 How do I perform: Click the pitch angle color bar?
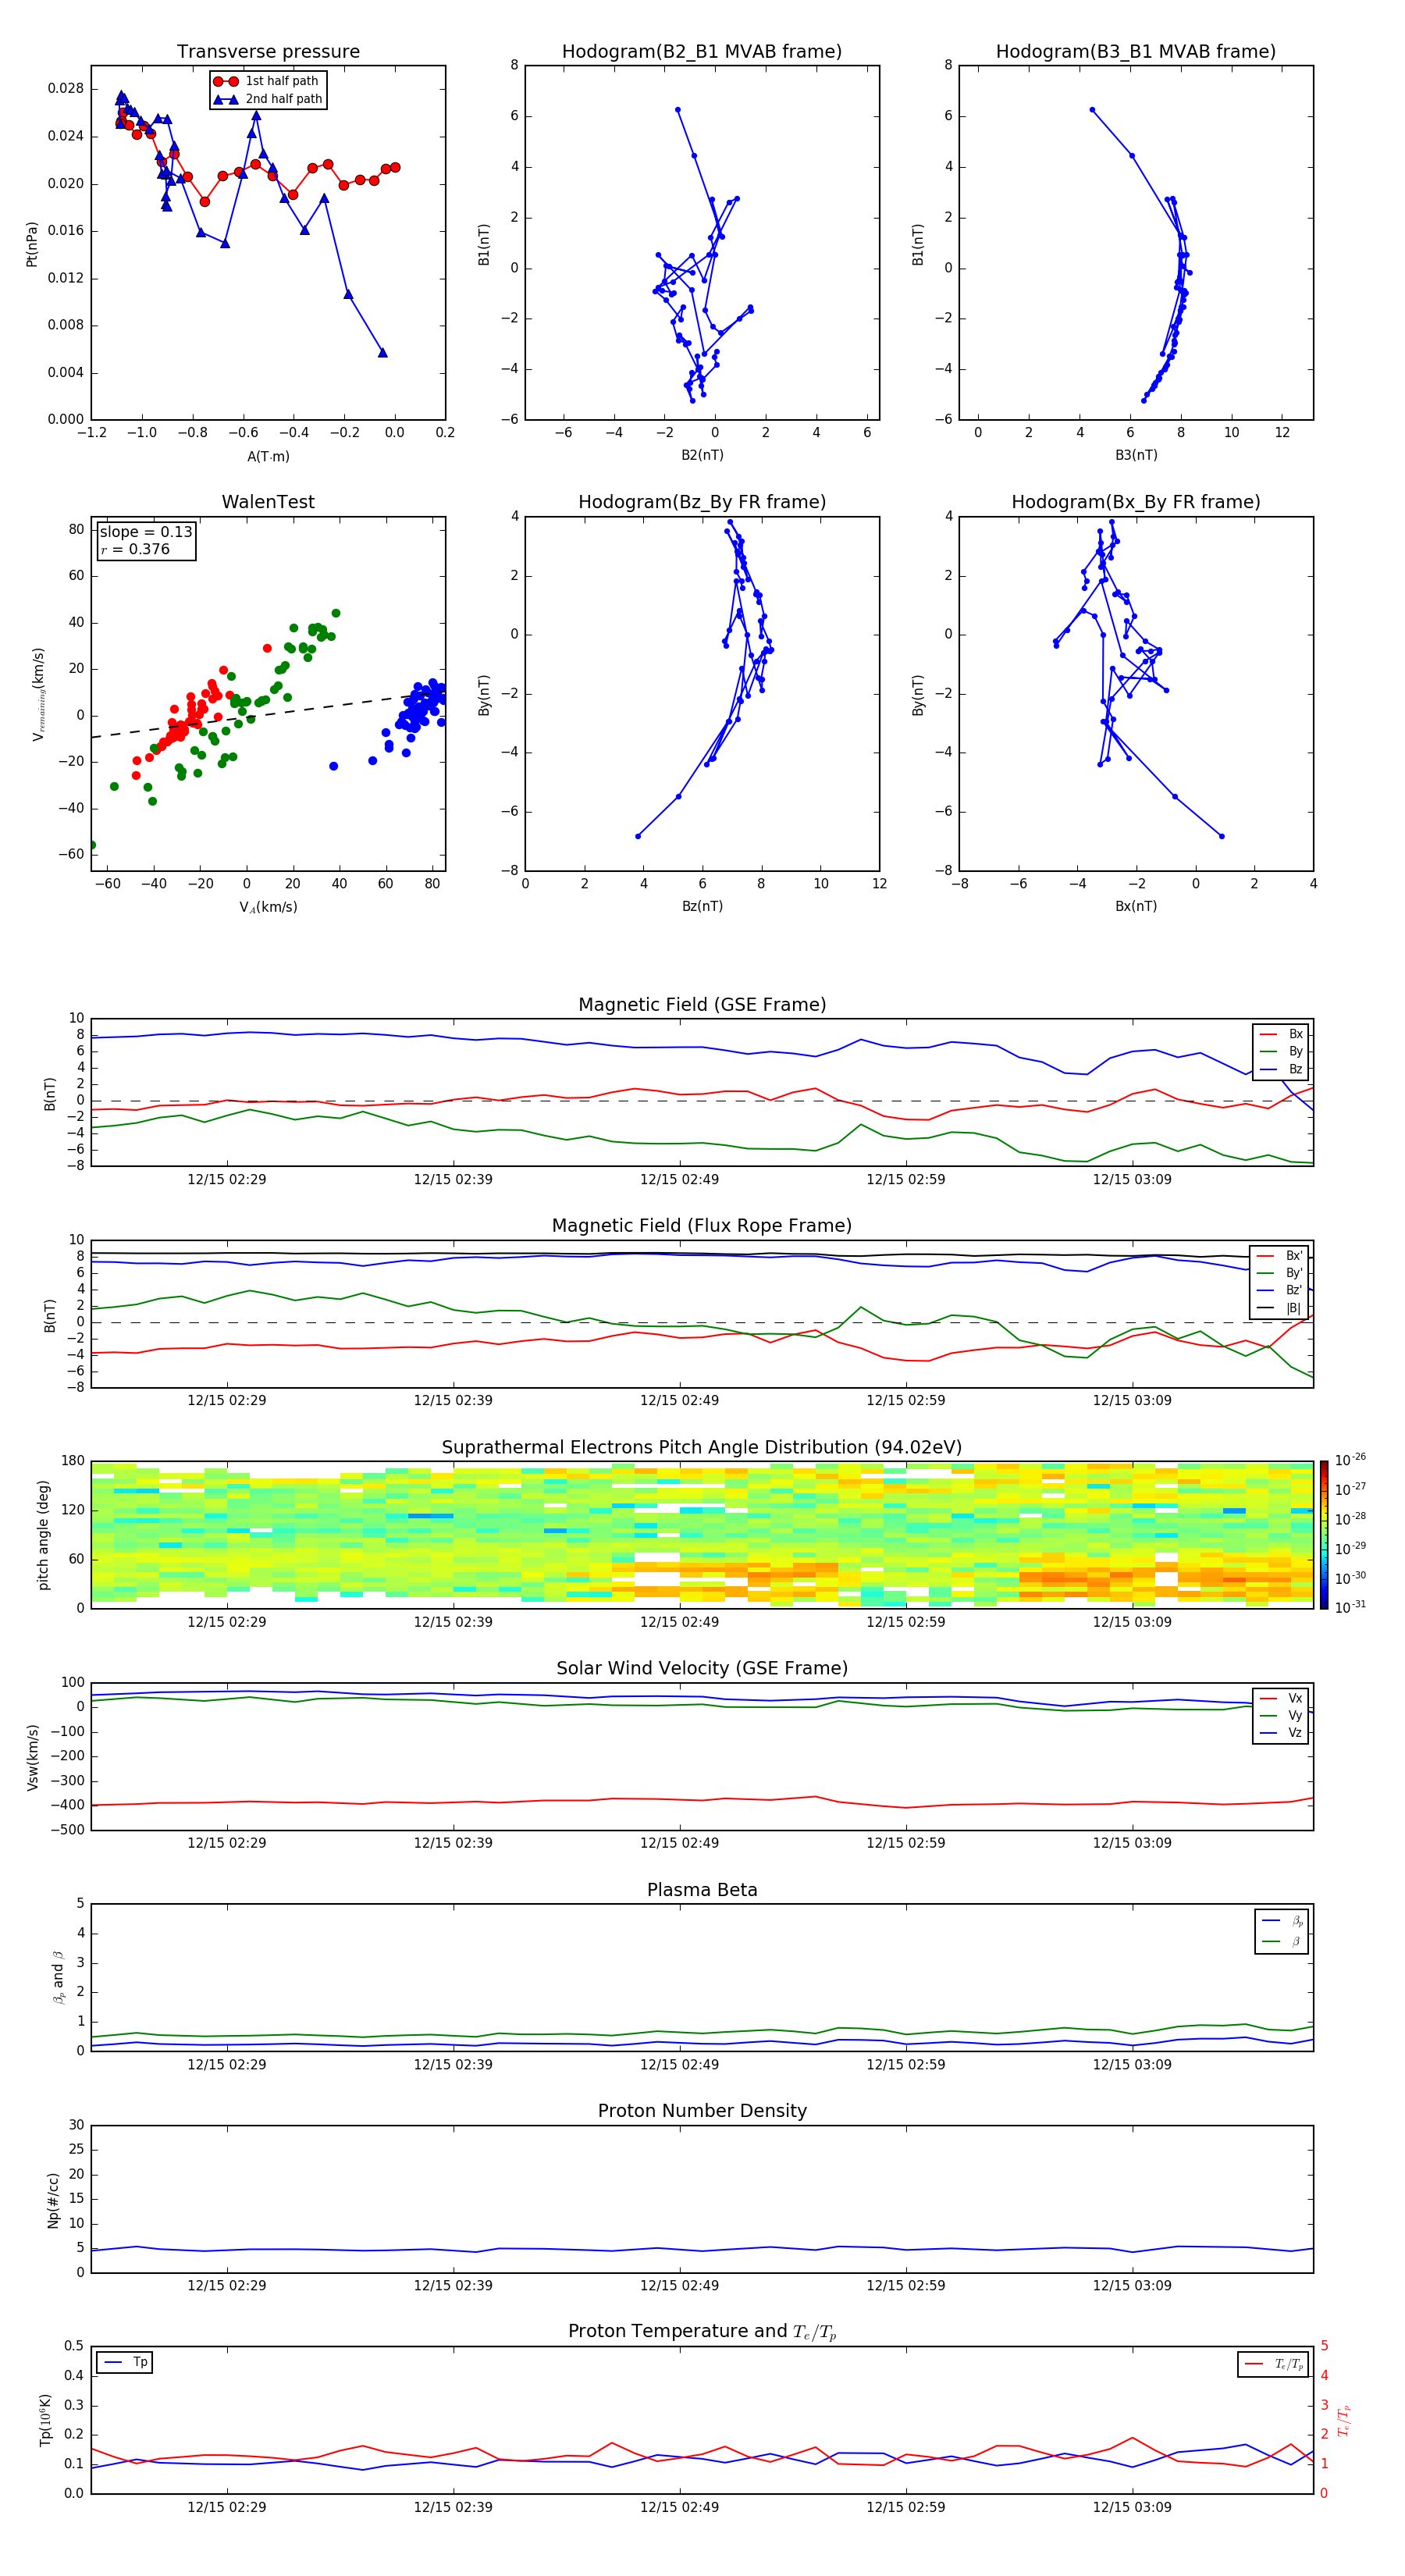click(x=1323, y=1535)
